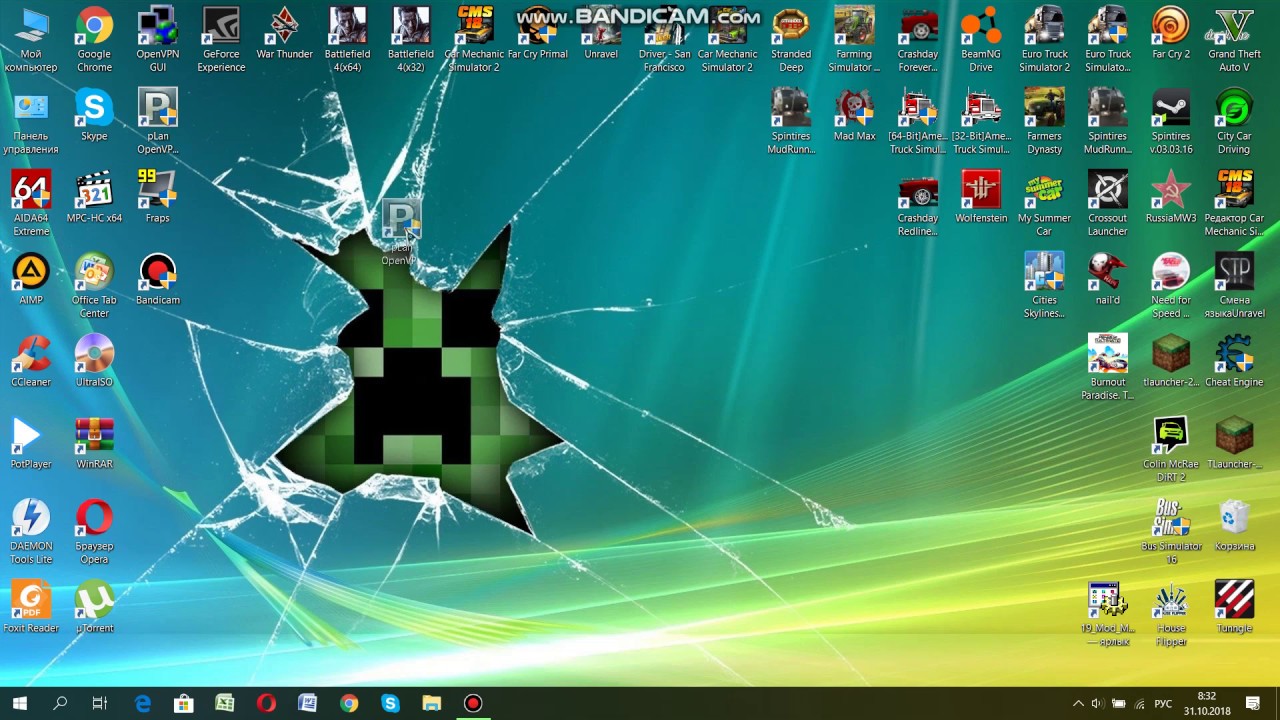Select the MPC-HC x64 shortcut
Image resolution: width=1280 pixels, height=720 pixels.
(94, 196)
